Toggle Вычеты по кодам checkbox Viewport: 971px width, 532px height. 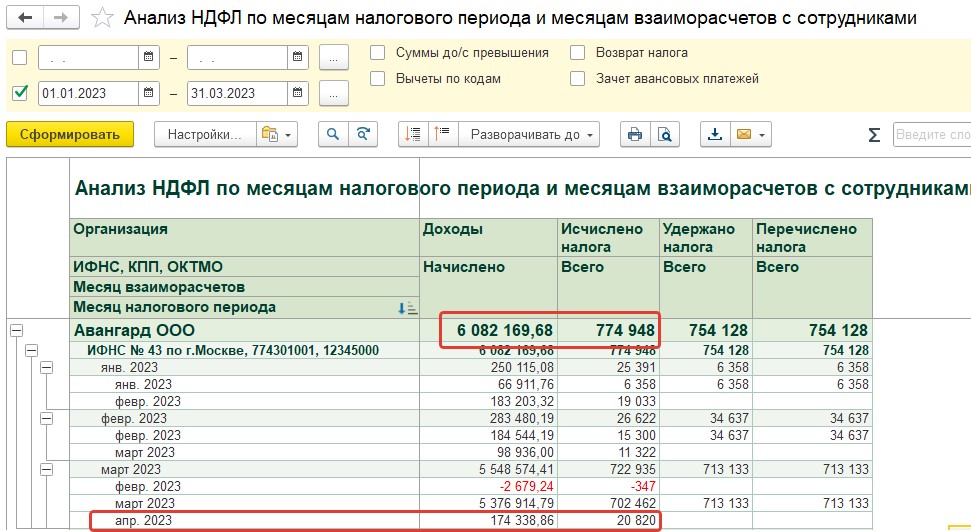[377, 79]
